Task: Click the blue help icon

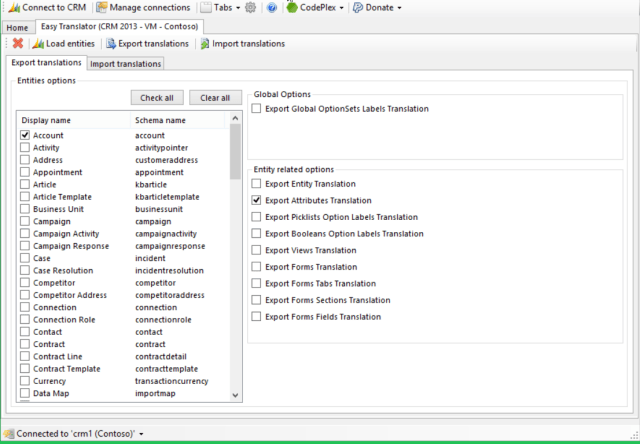Action: (271, 7)
